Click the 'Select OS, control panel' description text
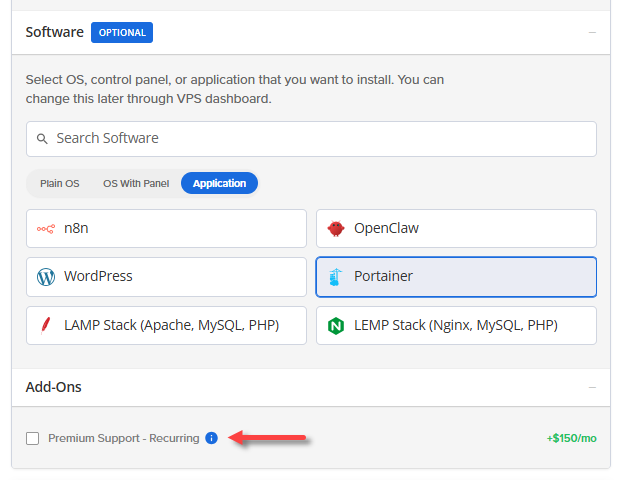 [235, 89]
